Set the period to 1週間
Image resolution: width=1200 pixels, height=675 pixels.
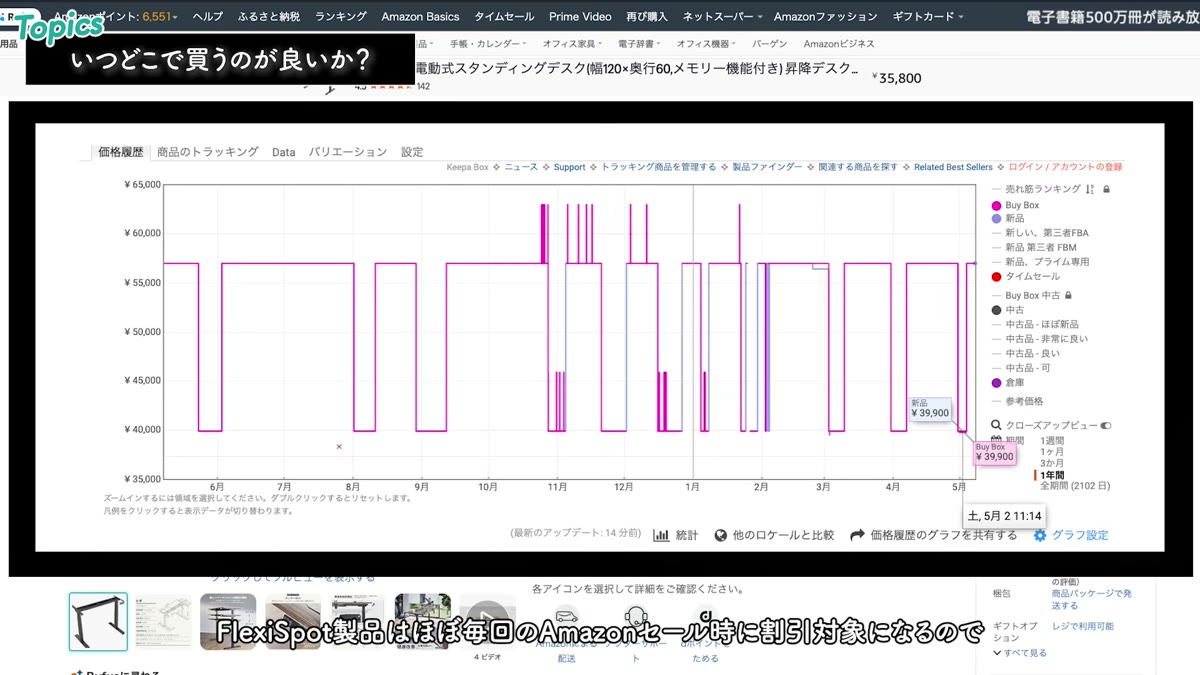coord(1052,440)
